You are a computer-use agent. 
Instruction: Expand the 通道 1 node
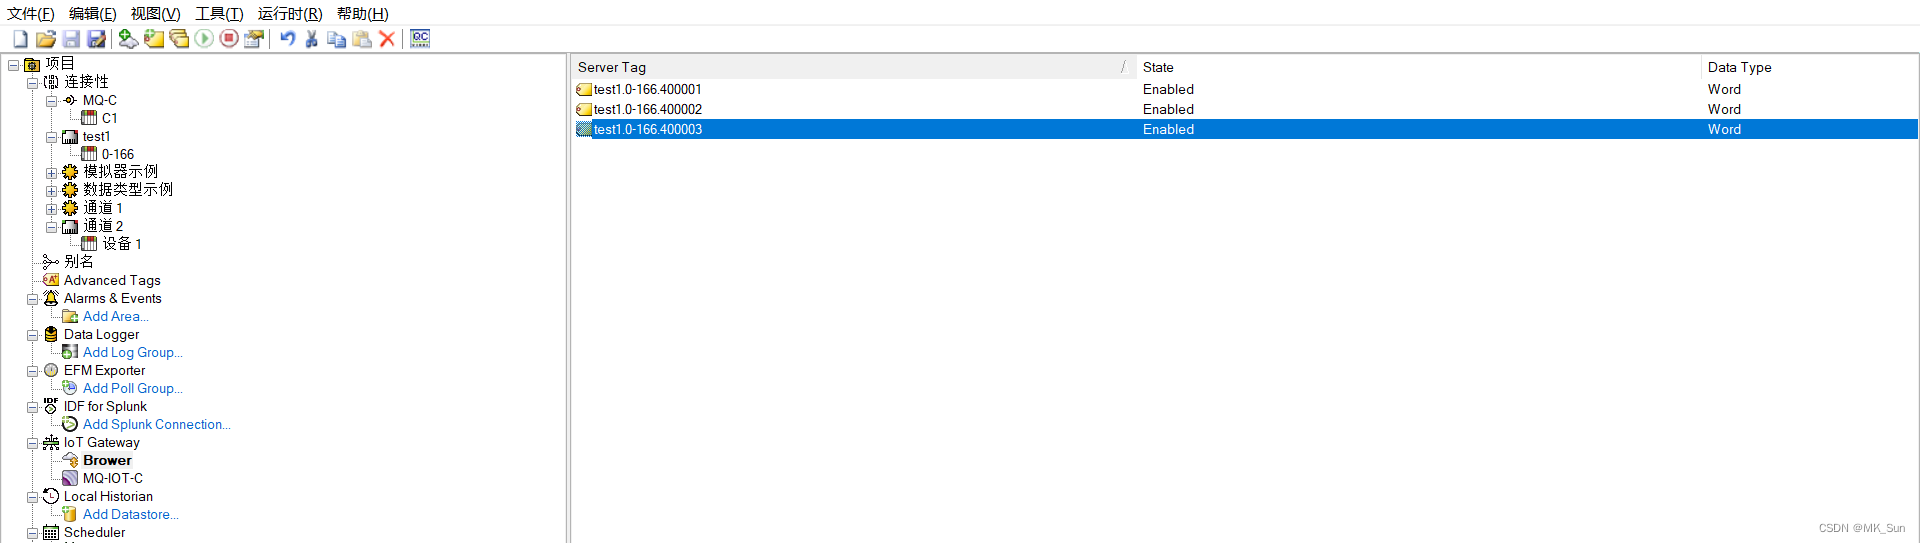pyautogui.click(x=51, y=209)
